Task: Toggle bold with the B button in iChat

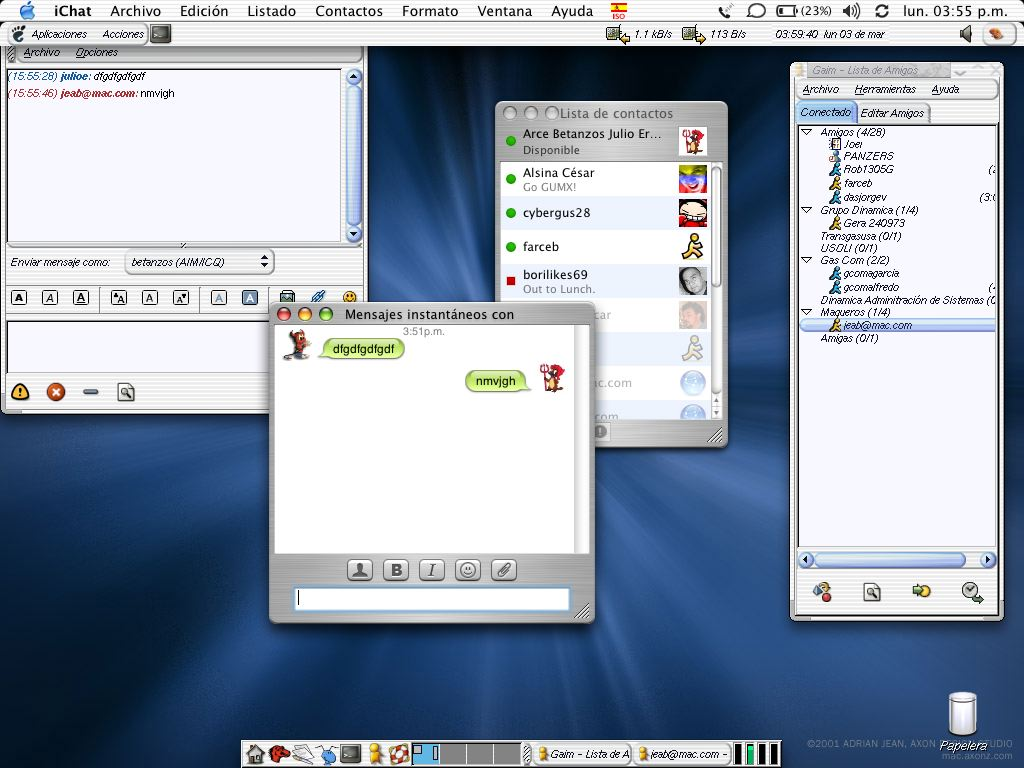Action: (396, 570)
